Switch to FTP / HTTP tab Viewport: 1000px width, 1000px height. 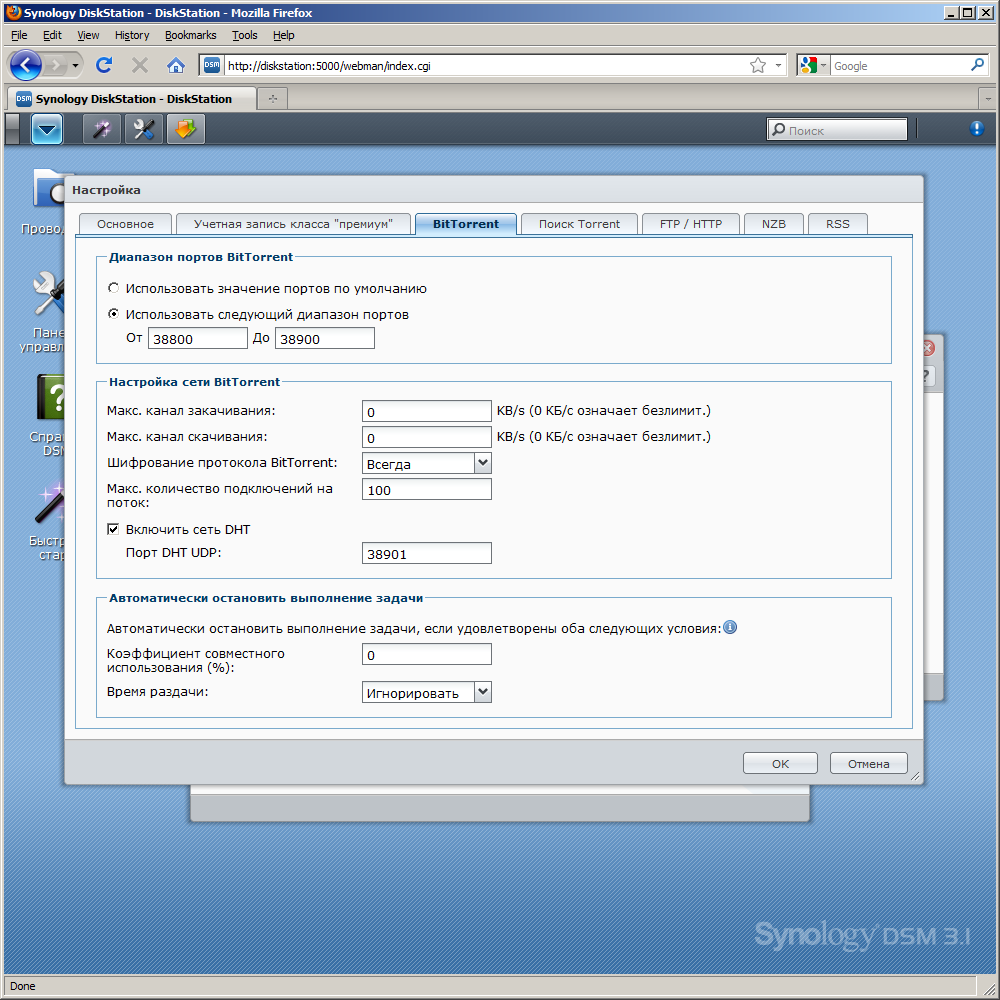pyautogui.click(x=691, y=224)
